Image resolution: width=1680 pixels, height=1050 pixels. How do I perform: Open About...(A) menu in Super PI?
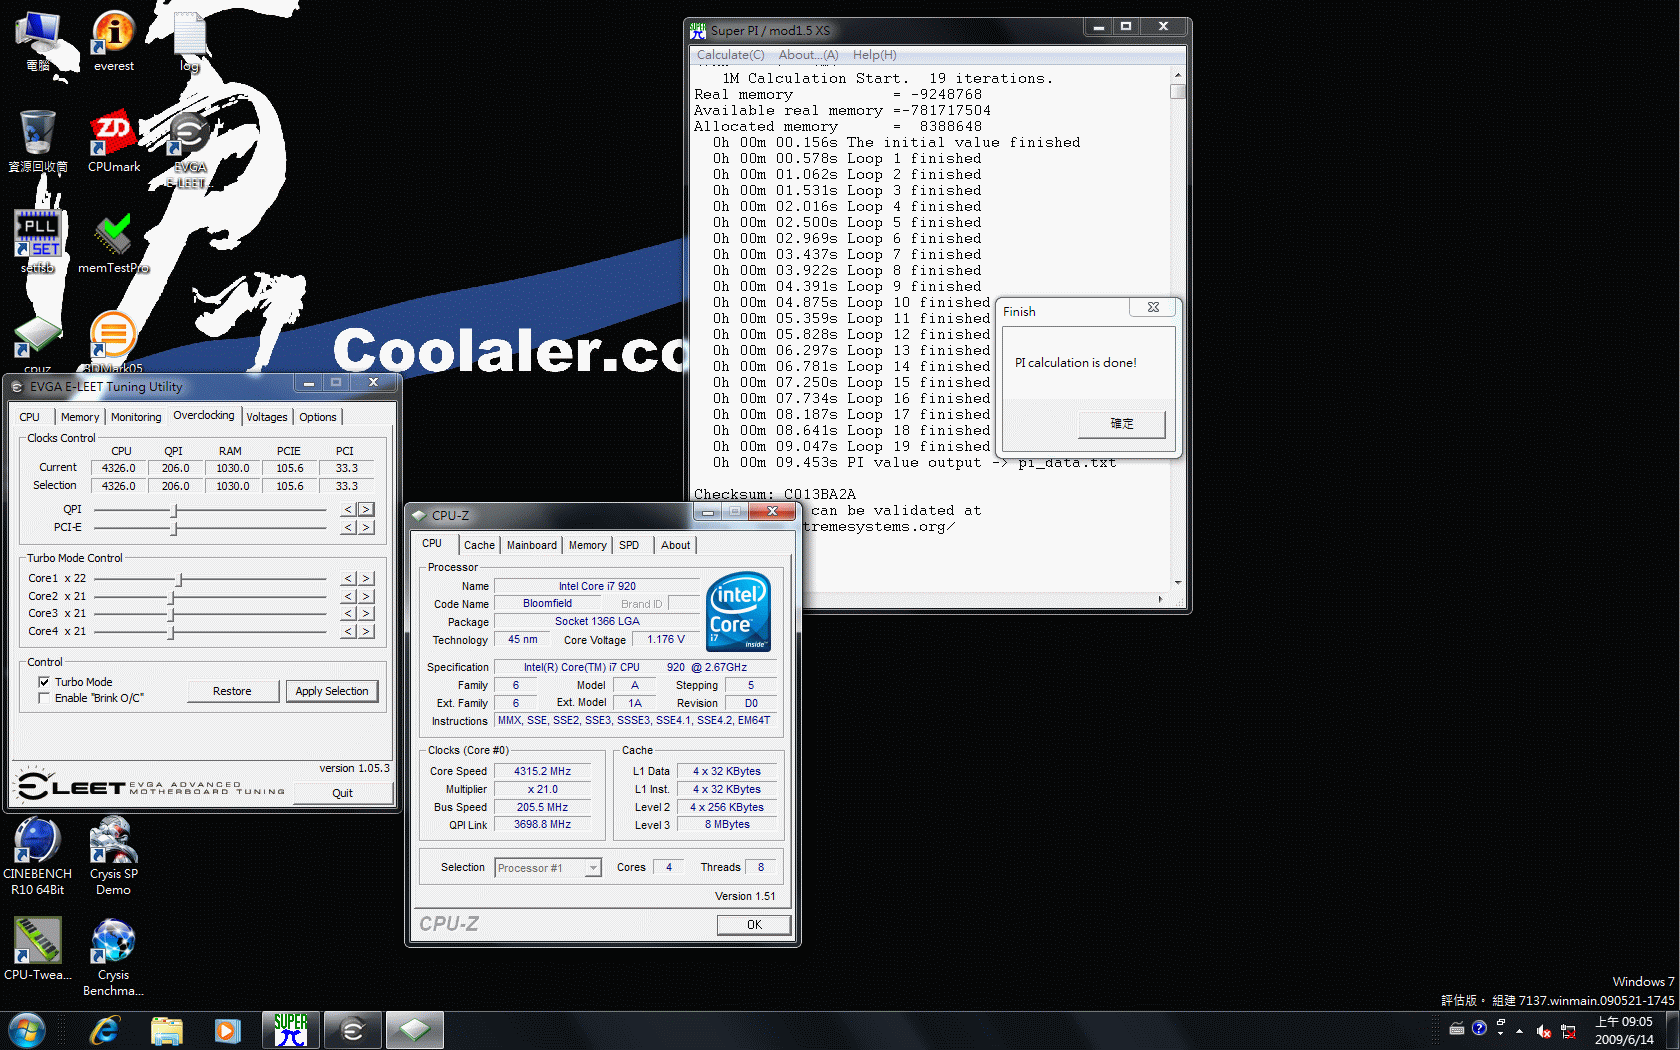(x=808, y=55)
